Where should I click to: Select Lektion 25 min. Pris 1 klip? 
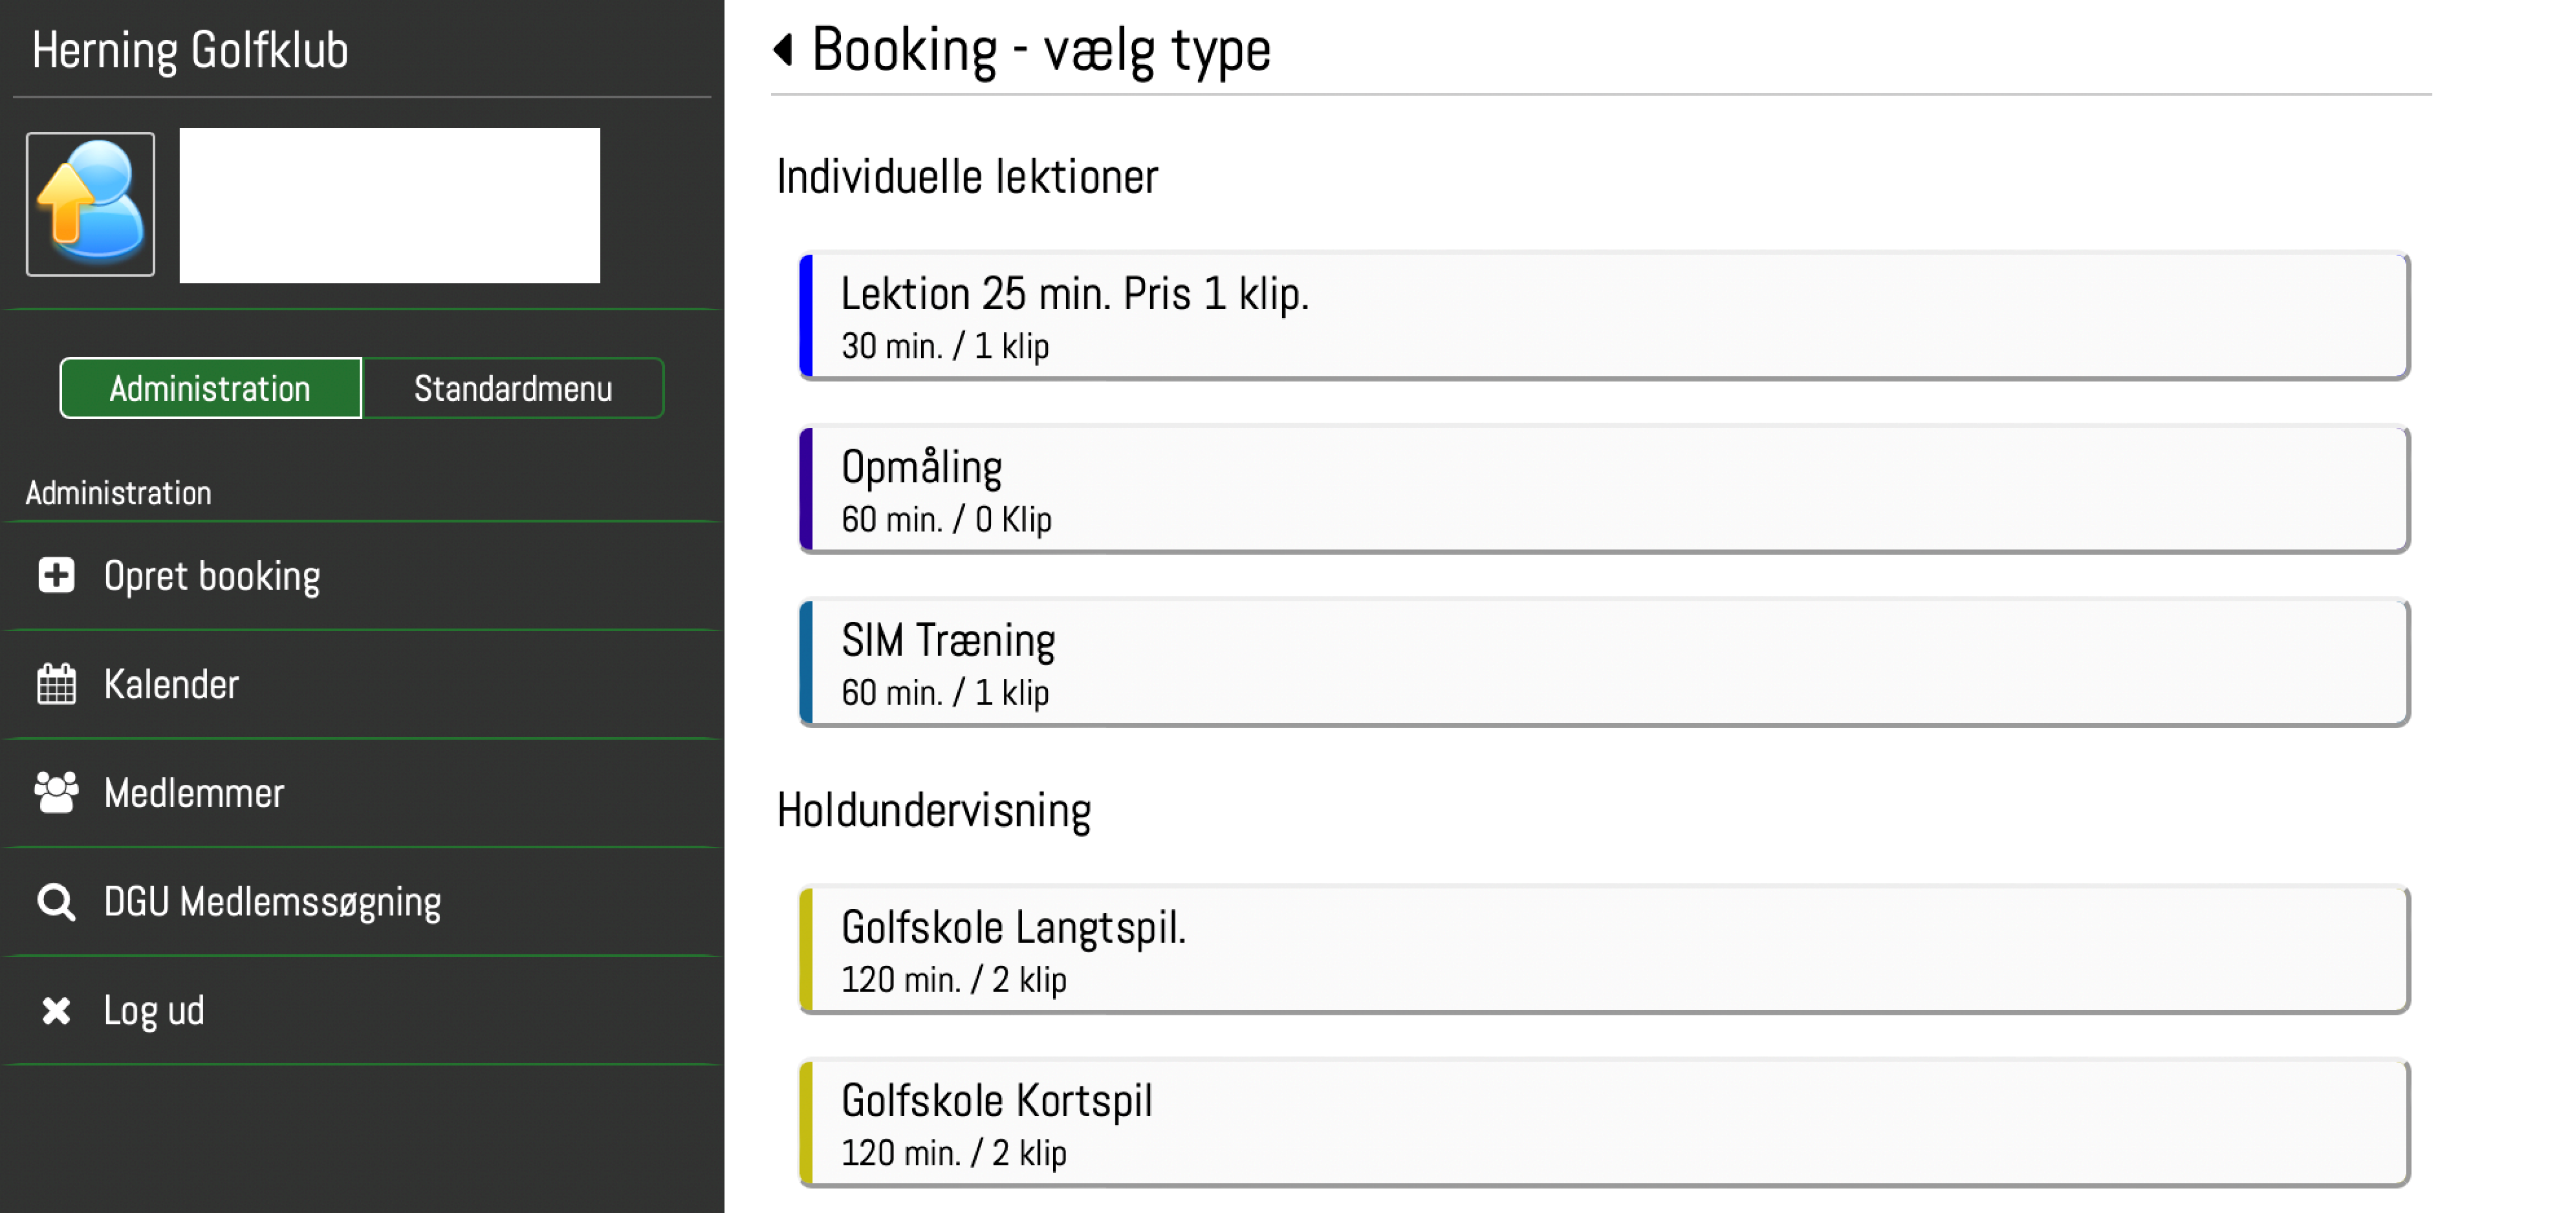tap(1604, 316)
